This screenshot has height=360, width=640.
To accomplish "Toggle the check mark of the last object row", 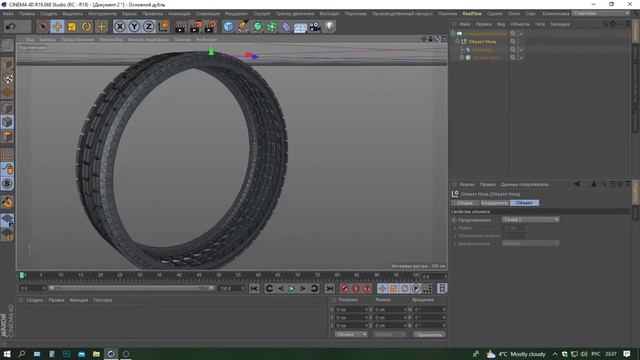I will click(521, 58).
